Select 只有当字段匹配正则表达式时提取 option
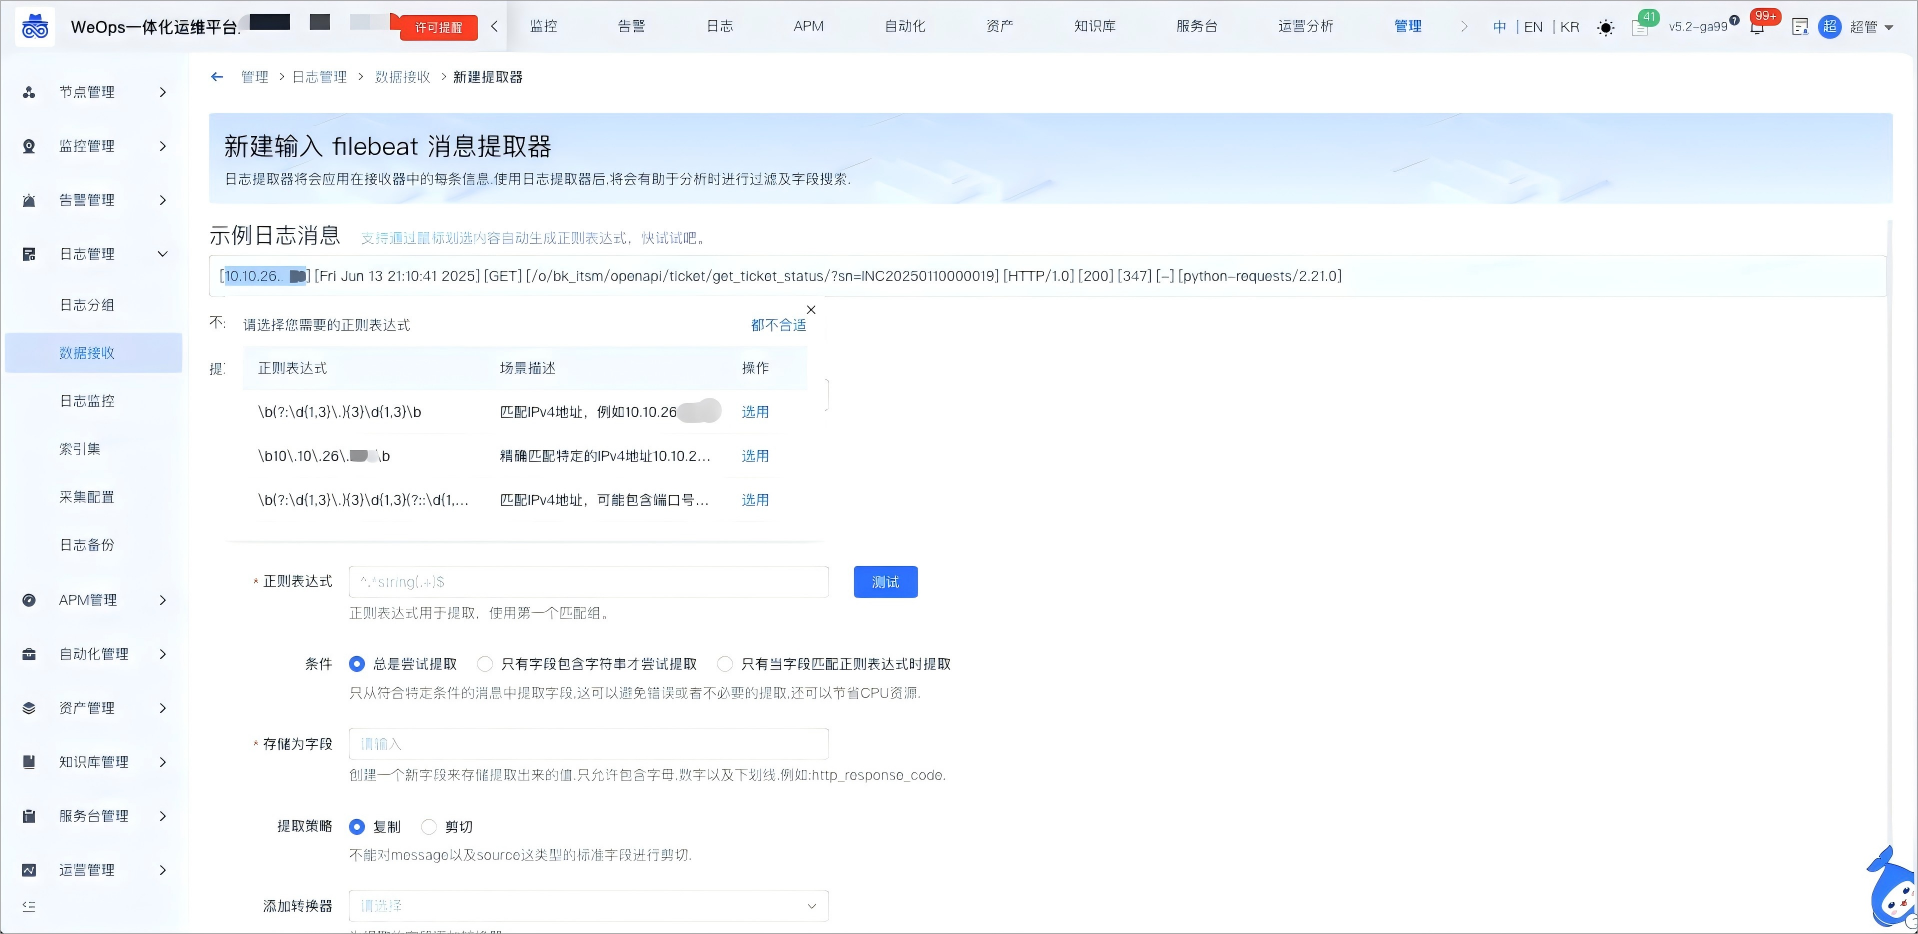The image size is (1918, 934). pyautogui.click(x=725, y=663)
